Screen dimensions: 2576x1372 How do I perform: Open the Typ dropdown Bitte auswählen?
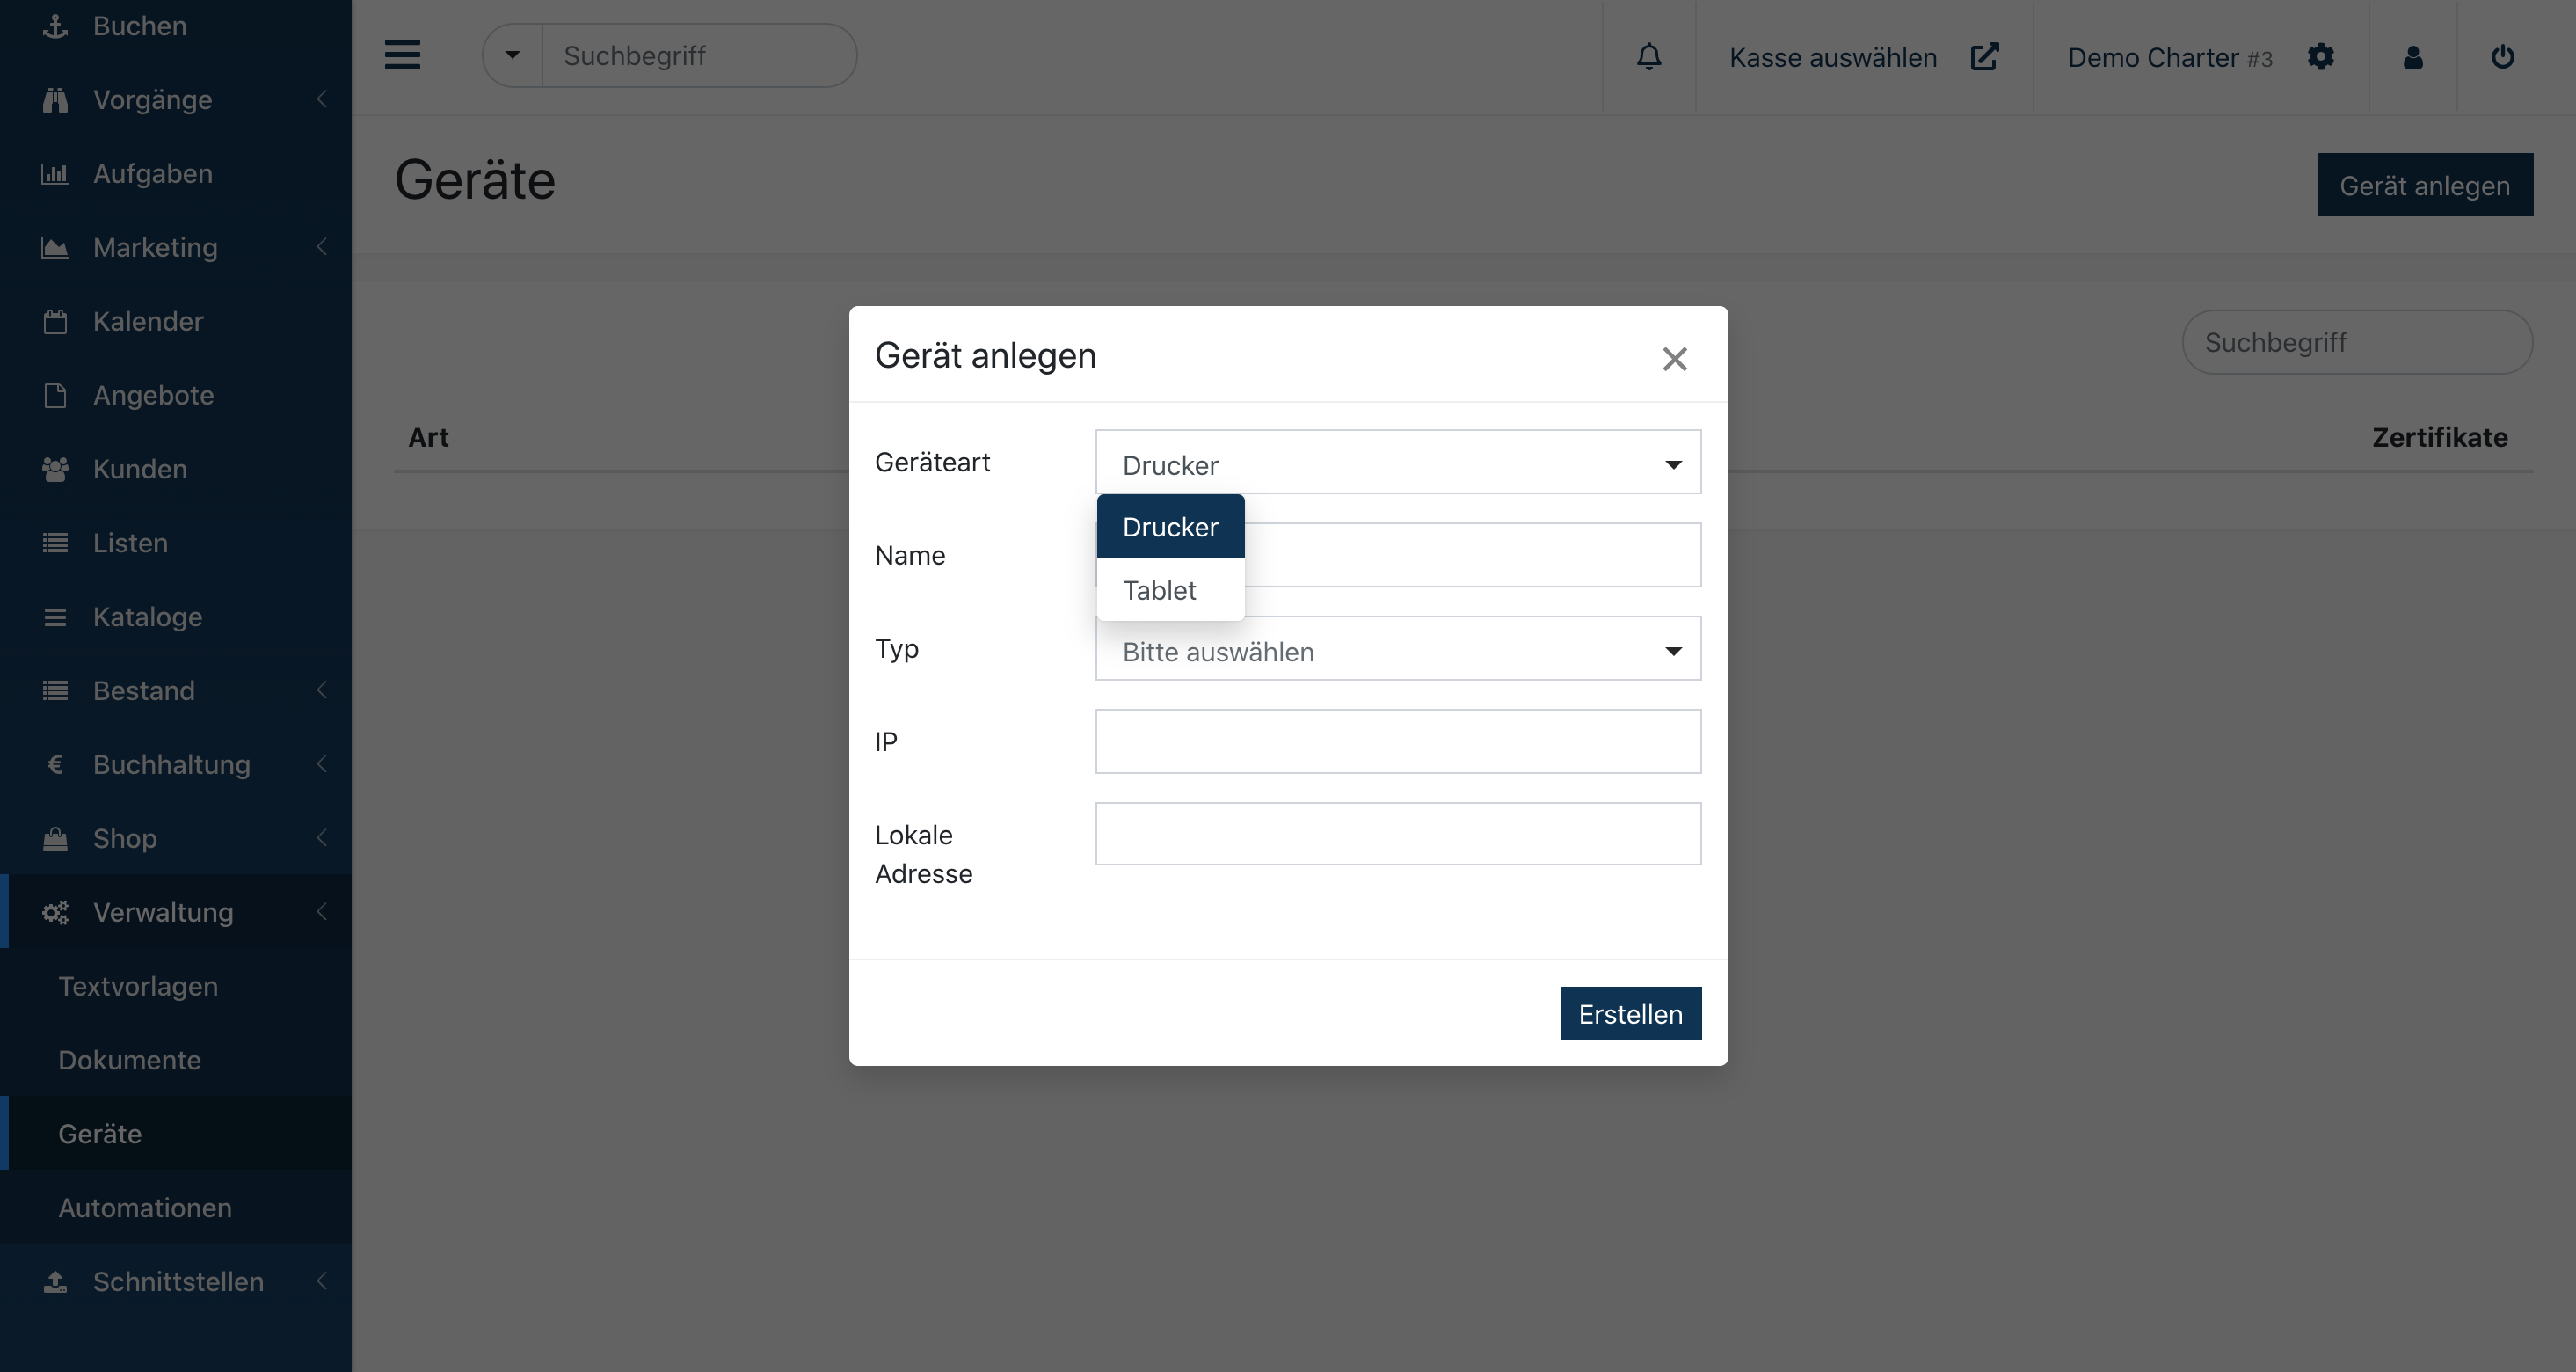[1398, 650]
